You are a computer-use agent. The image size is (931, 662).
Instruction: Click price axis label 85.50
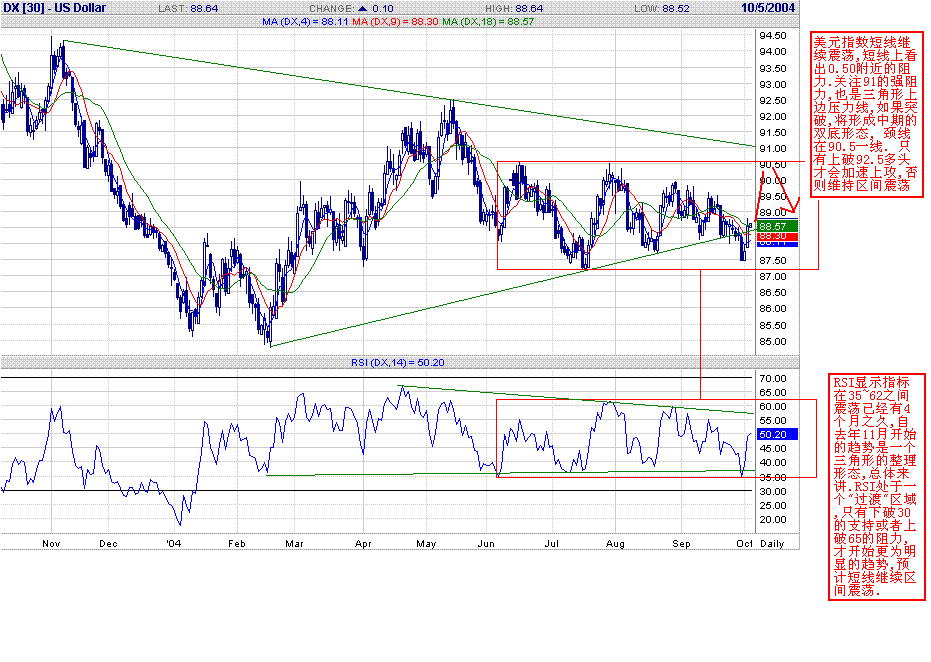click(x=772, y=325)
